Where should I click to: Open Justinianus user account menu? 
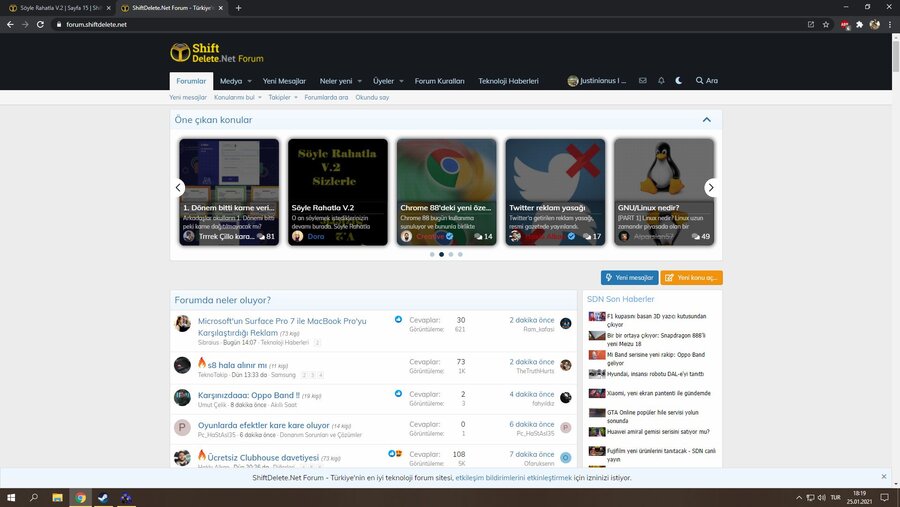(597, 81)
